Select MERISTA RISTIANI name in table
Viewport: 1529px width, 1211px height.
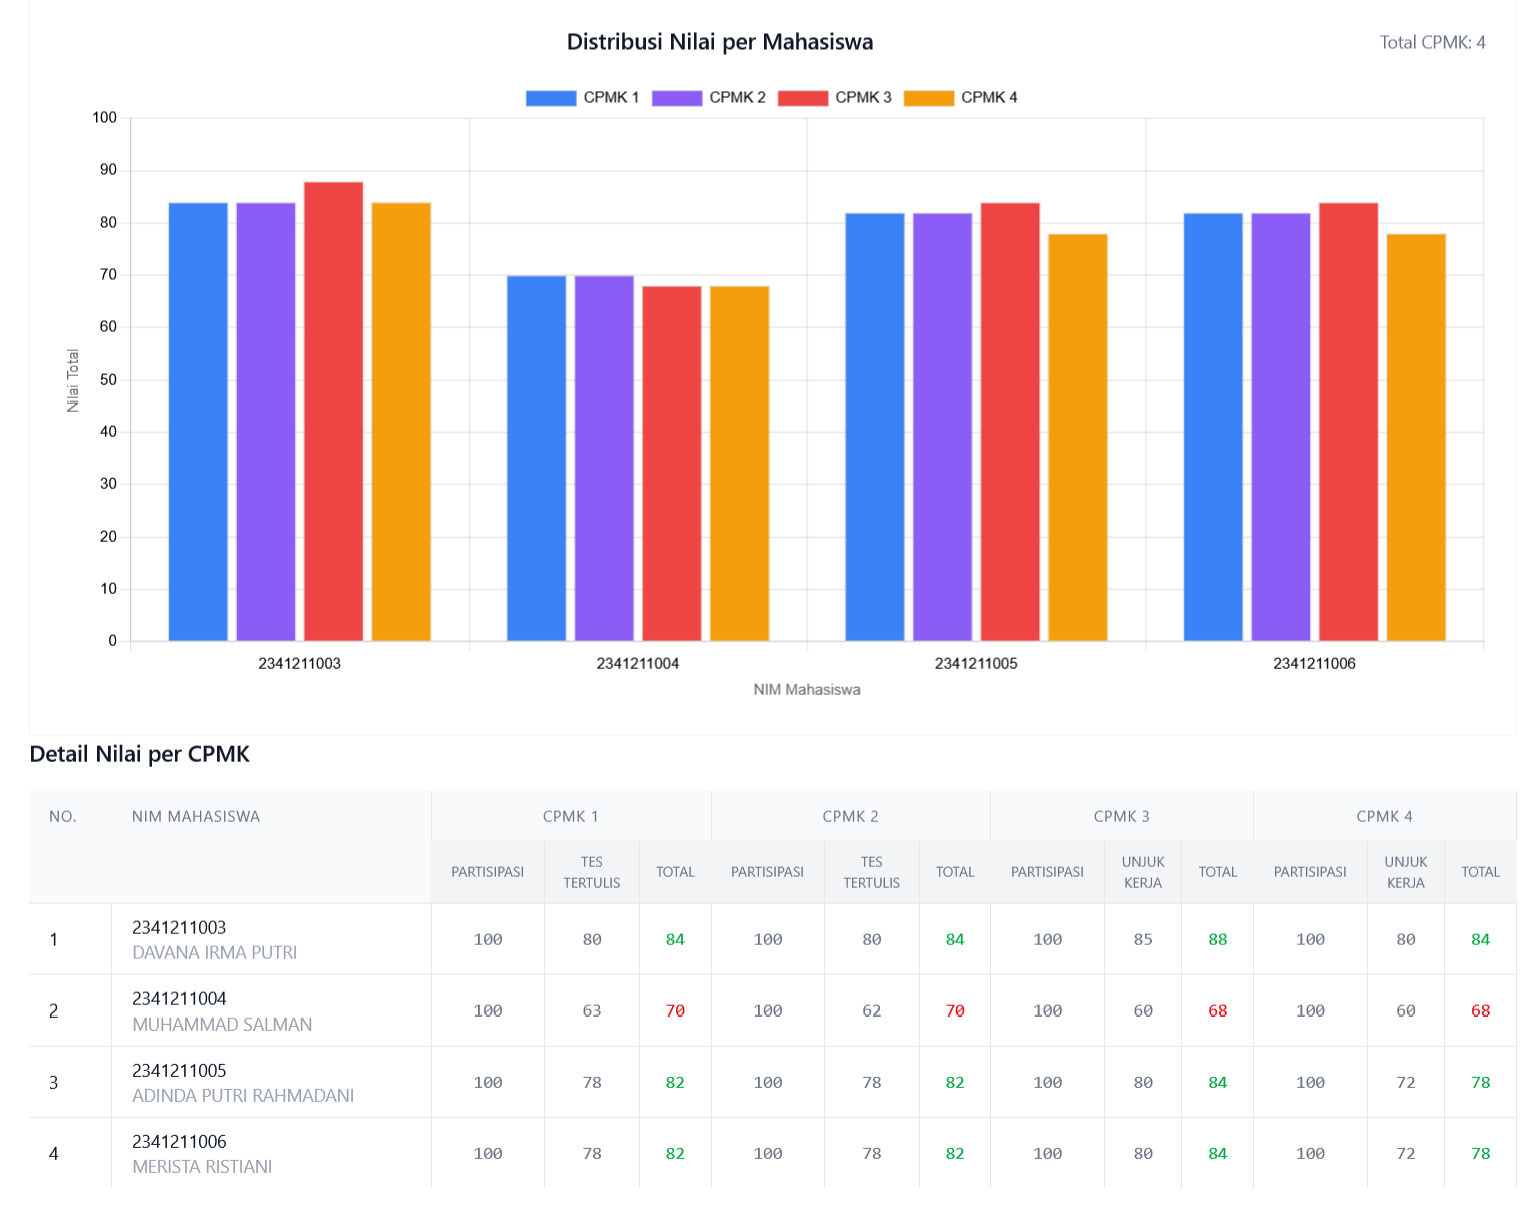[x=202, y=1166]
